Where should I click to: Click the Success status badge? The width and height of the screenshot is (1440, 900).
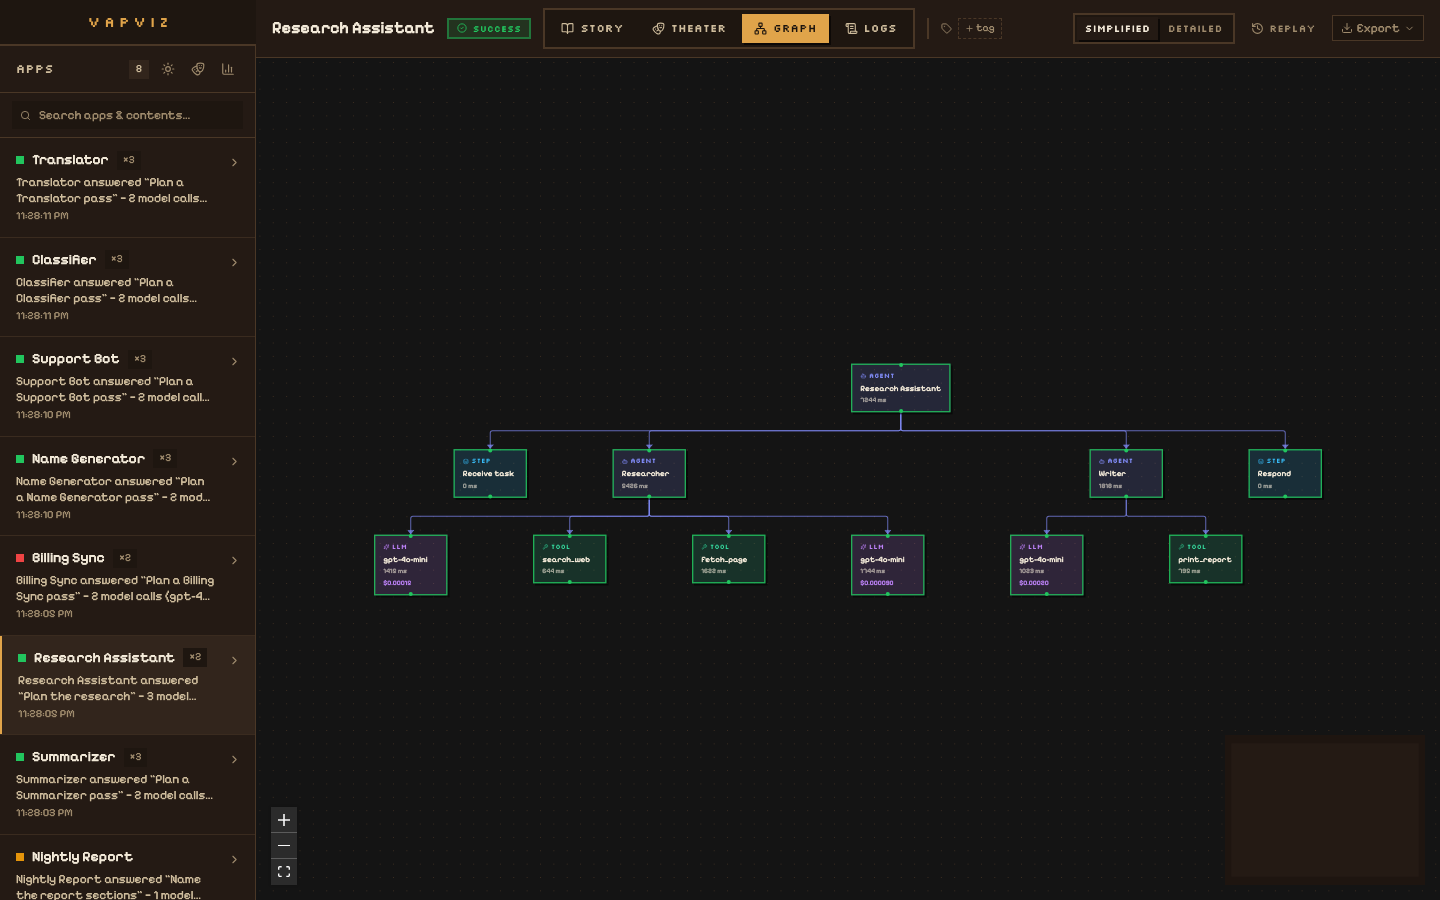coord(489,28)
